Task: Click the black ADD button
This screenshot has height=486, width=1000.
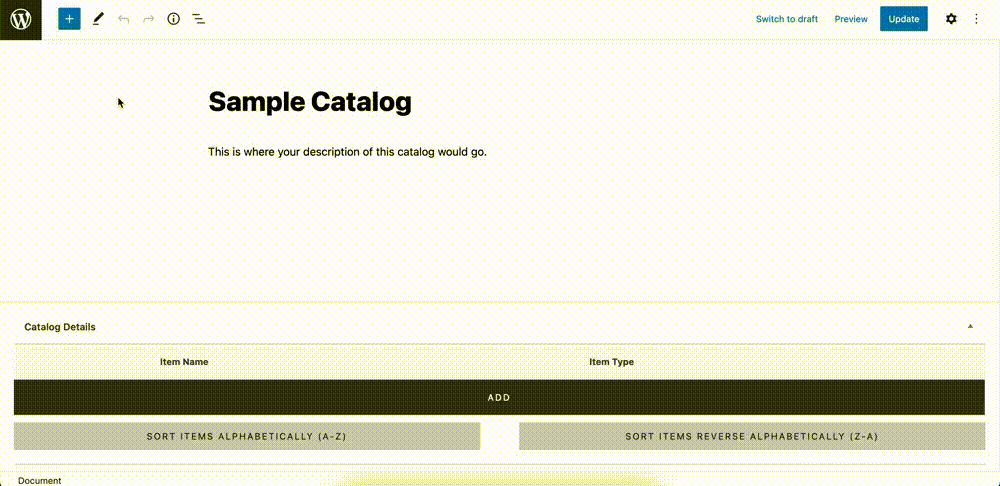Action: [499, 397]
